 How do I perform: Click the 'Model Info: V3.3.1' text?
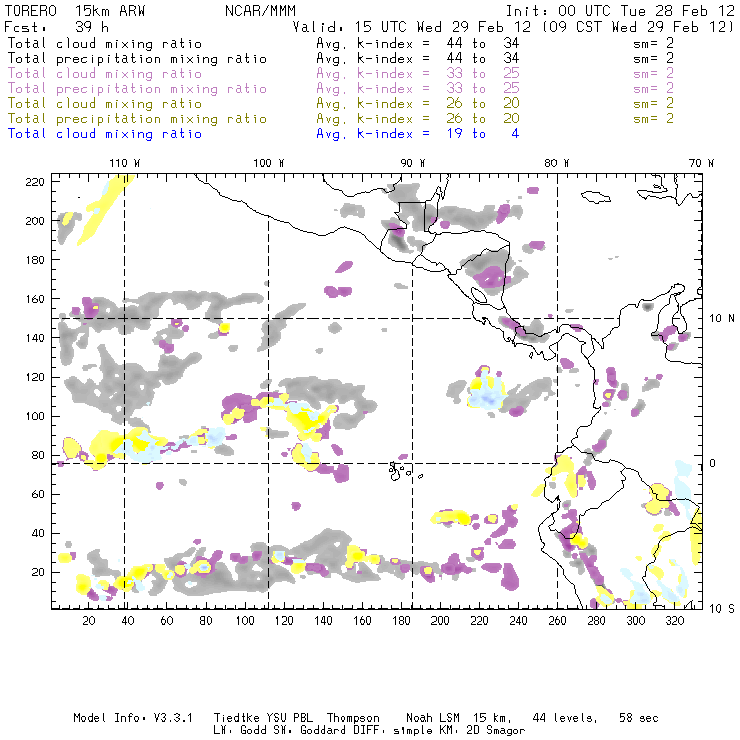click(133, 718)
